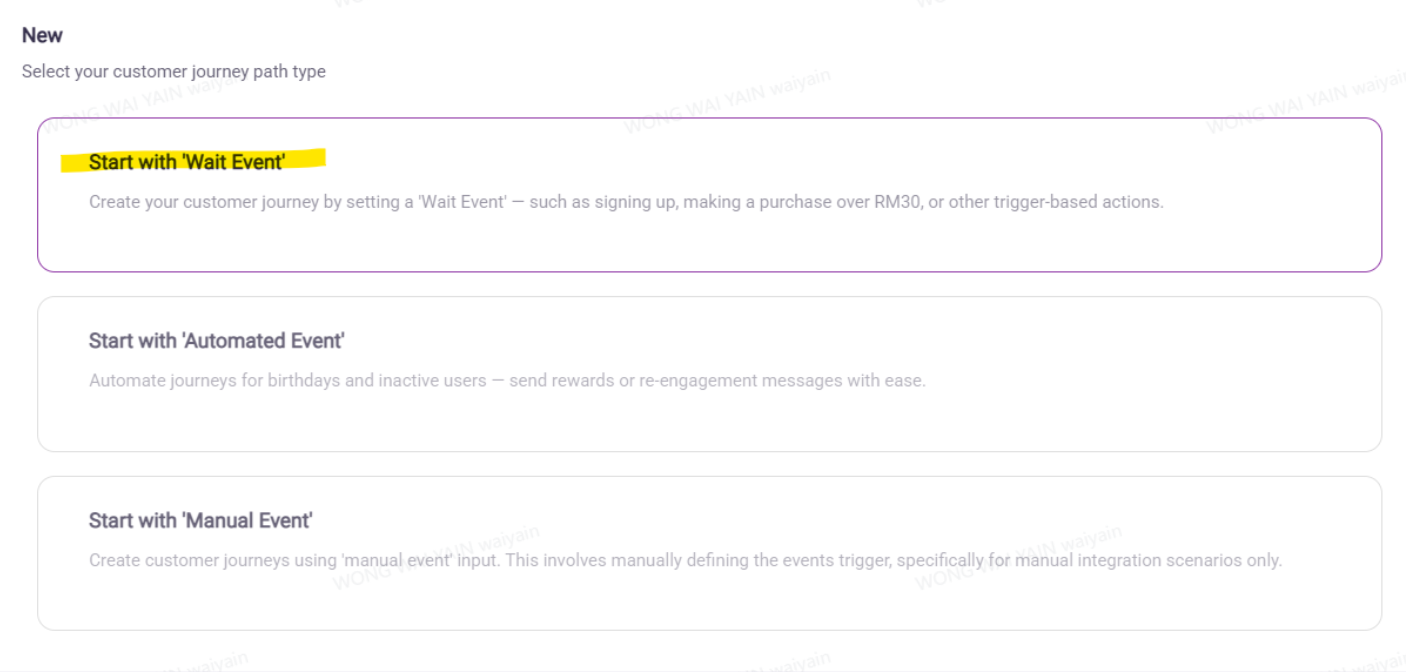Click 'Select your customer journey path type' subtitle
Screen dimensions: 1406x672
[174, 72]
